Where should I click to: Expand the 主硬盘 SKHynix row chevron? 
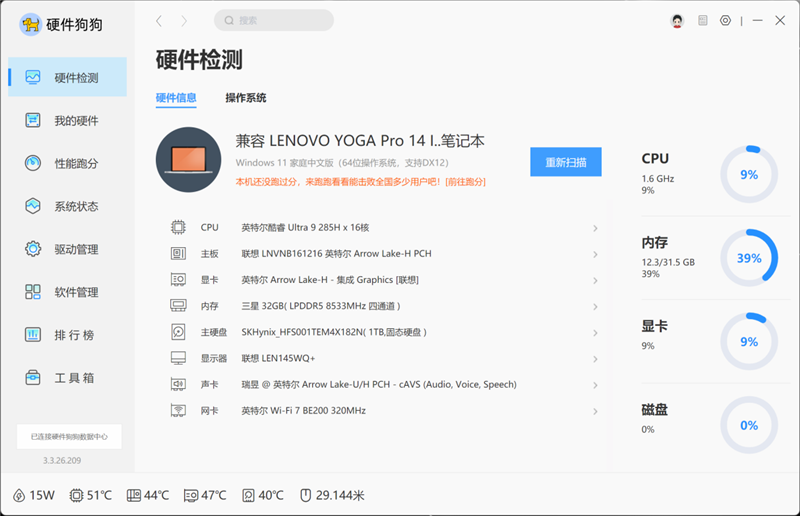coord(595,333)
